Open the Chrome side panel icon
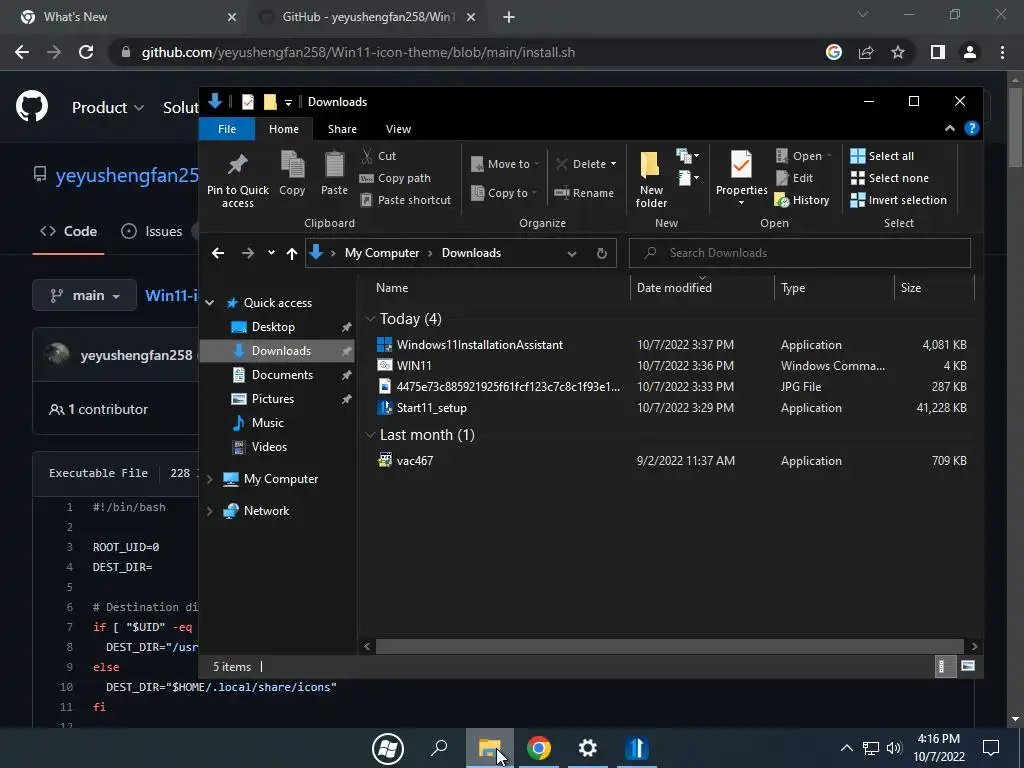Viewport: 1024px width, 768px height. click(938, 52)
